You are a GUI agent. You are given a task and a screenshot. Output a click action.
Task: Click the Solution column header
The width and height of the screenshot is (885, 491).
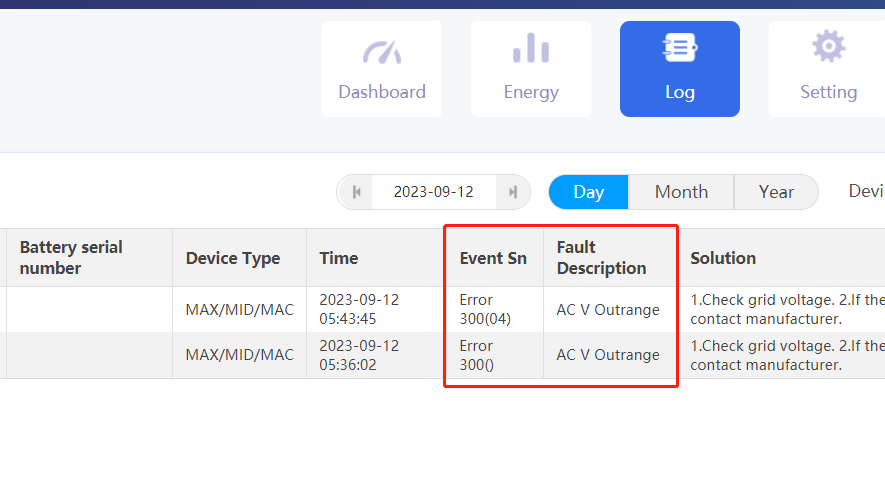point(723,258)
